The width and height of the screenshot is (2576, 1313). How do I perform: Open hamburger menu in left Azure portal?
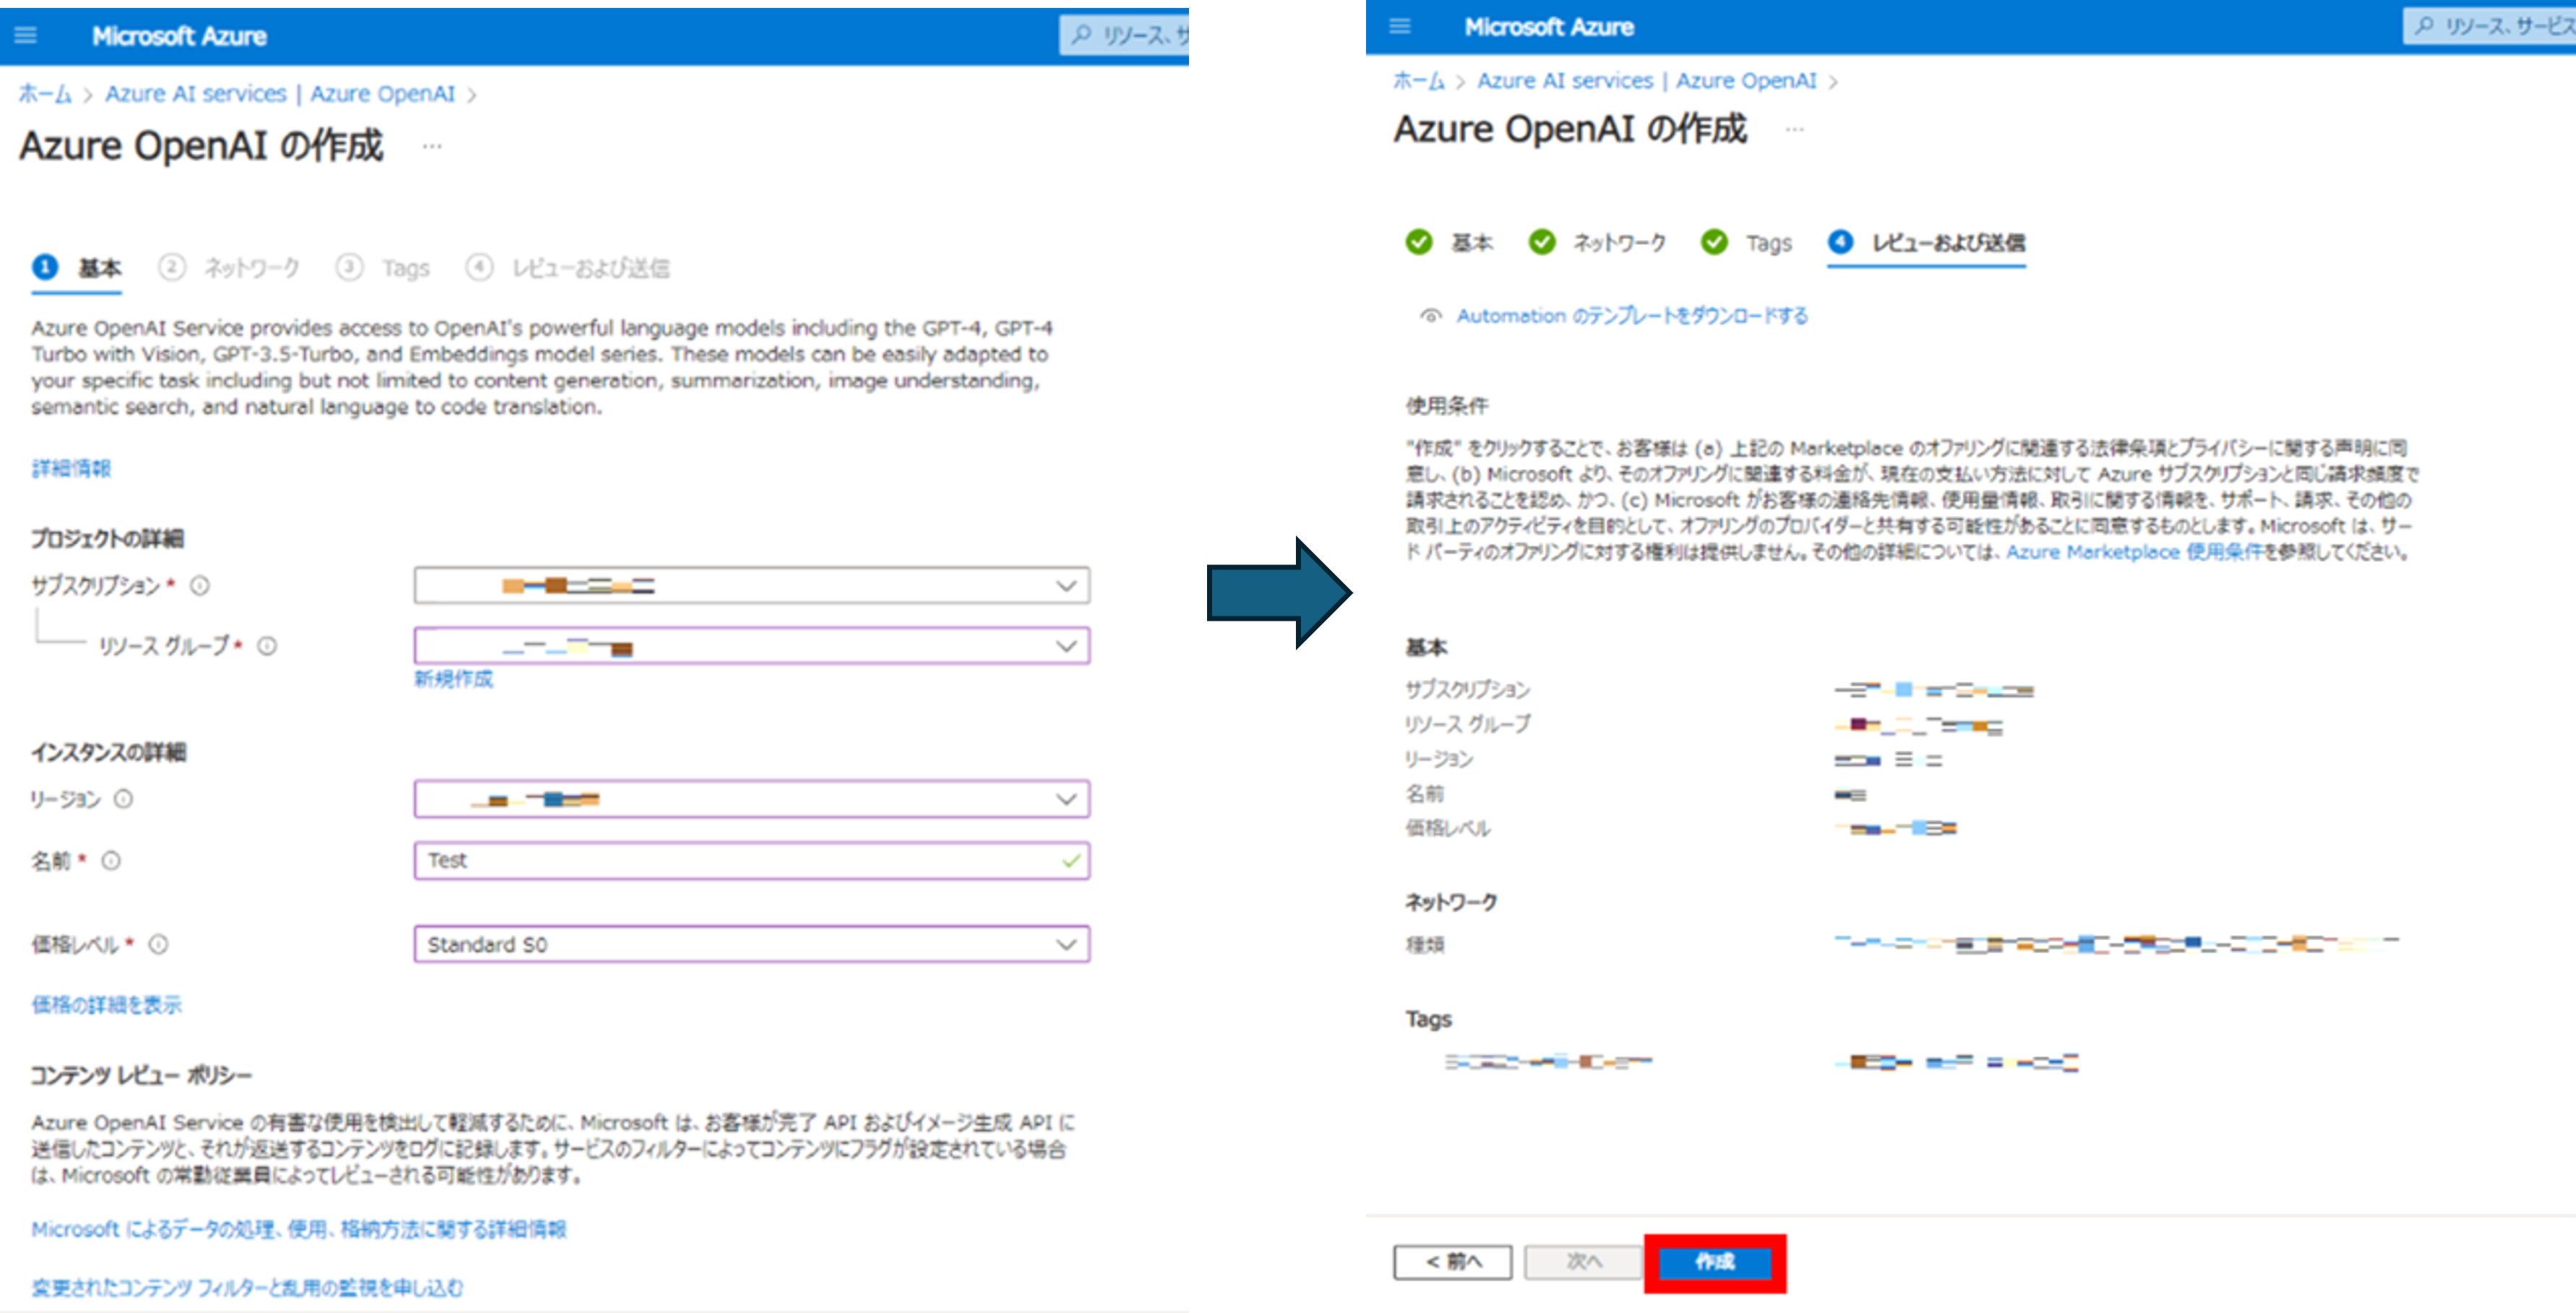26,36
